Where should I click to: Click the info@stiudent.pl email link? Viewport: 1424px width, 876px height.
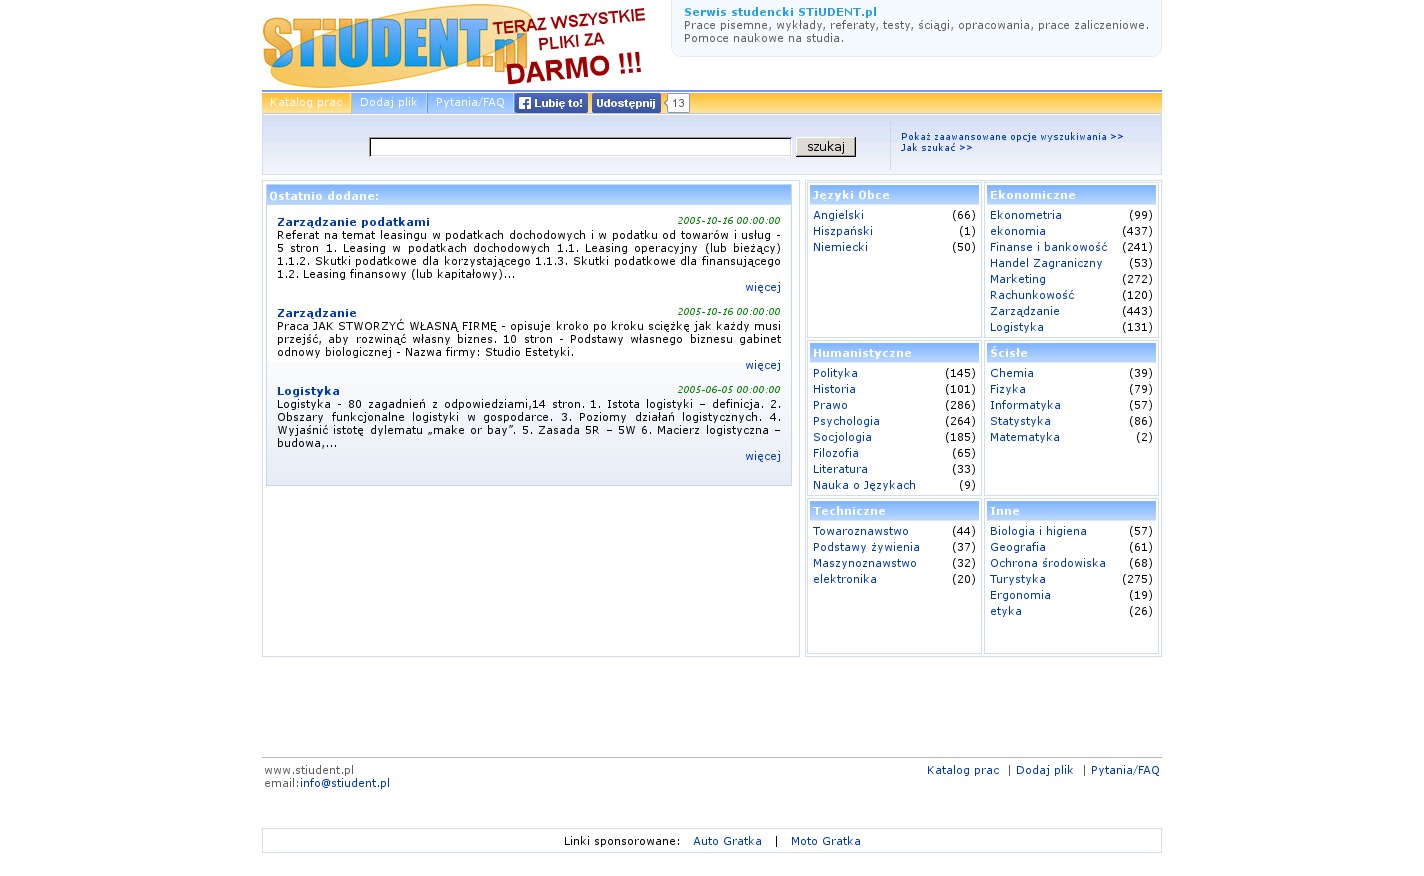pyautogui.click(x=345, y=783)
